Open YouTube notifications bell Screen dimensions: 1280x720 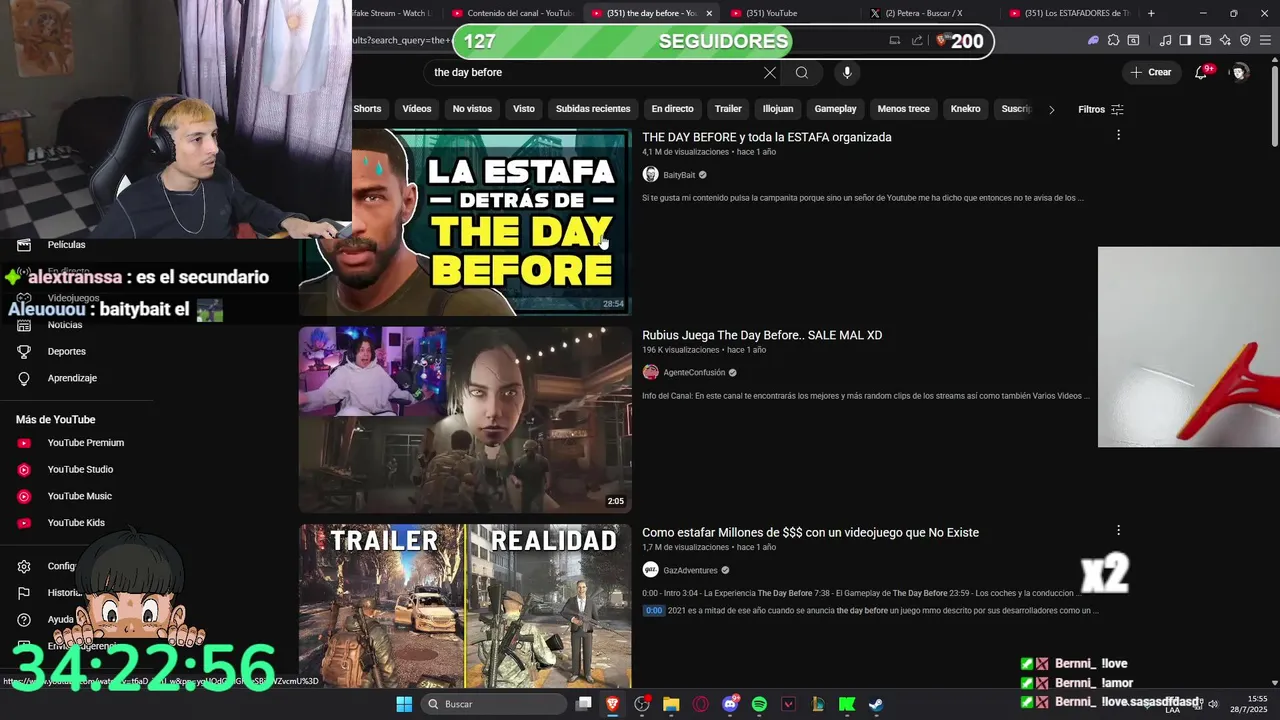pyautogui.click(x=1202, y=72)
